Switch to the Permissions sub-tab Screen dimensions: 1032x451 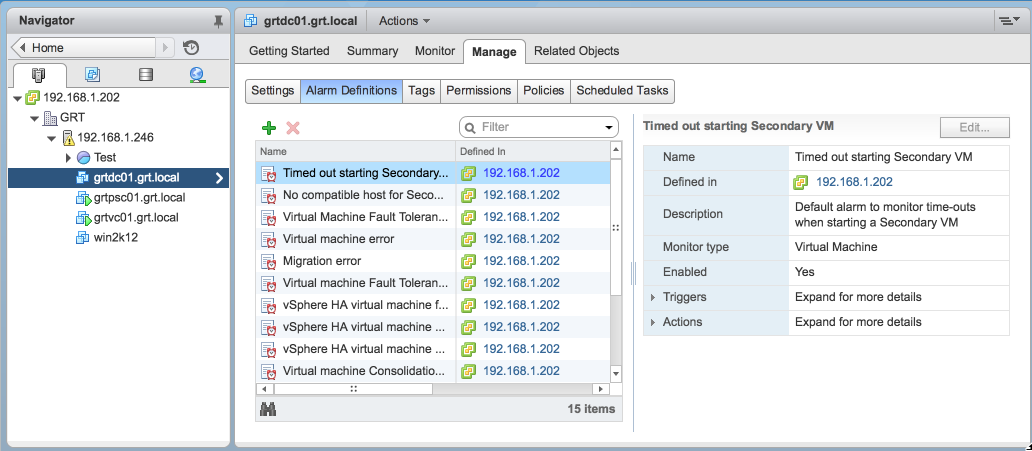tap(478, 91)
